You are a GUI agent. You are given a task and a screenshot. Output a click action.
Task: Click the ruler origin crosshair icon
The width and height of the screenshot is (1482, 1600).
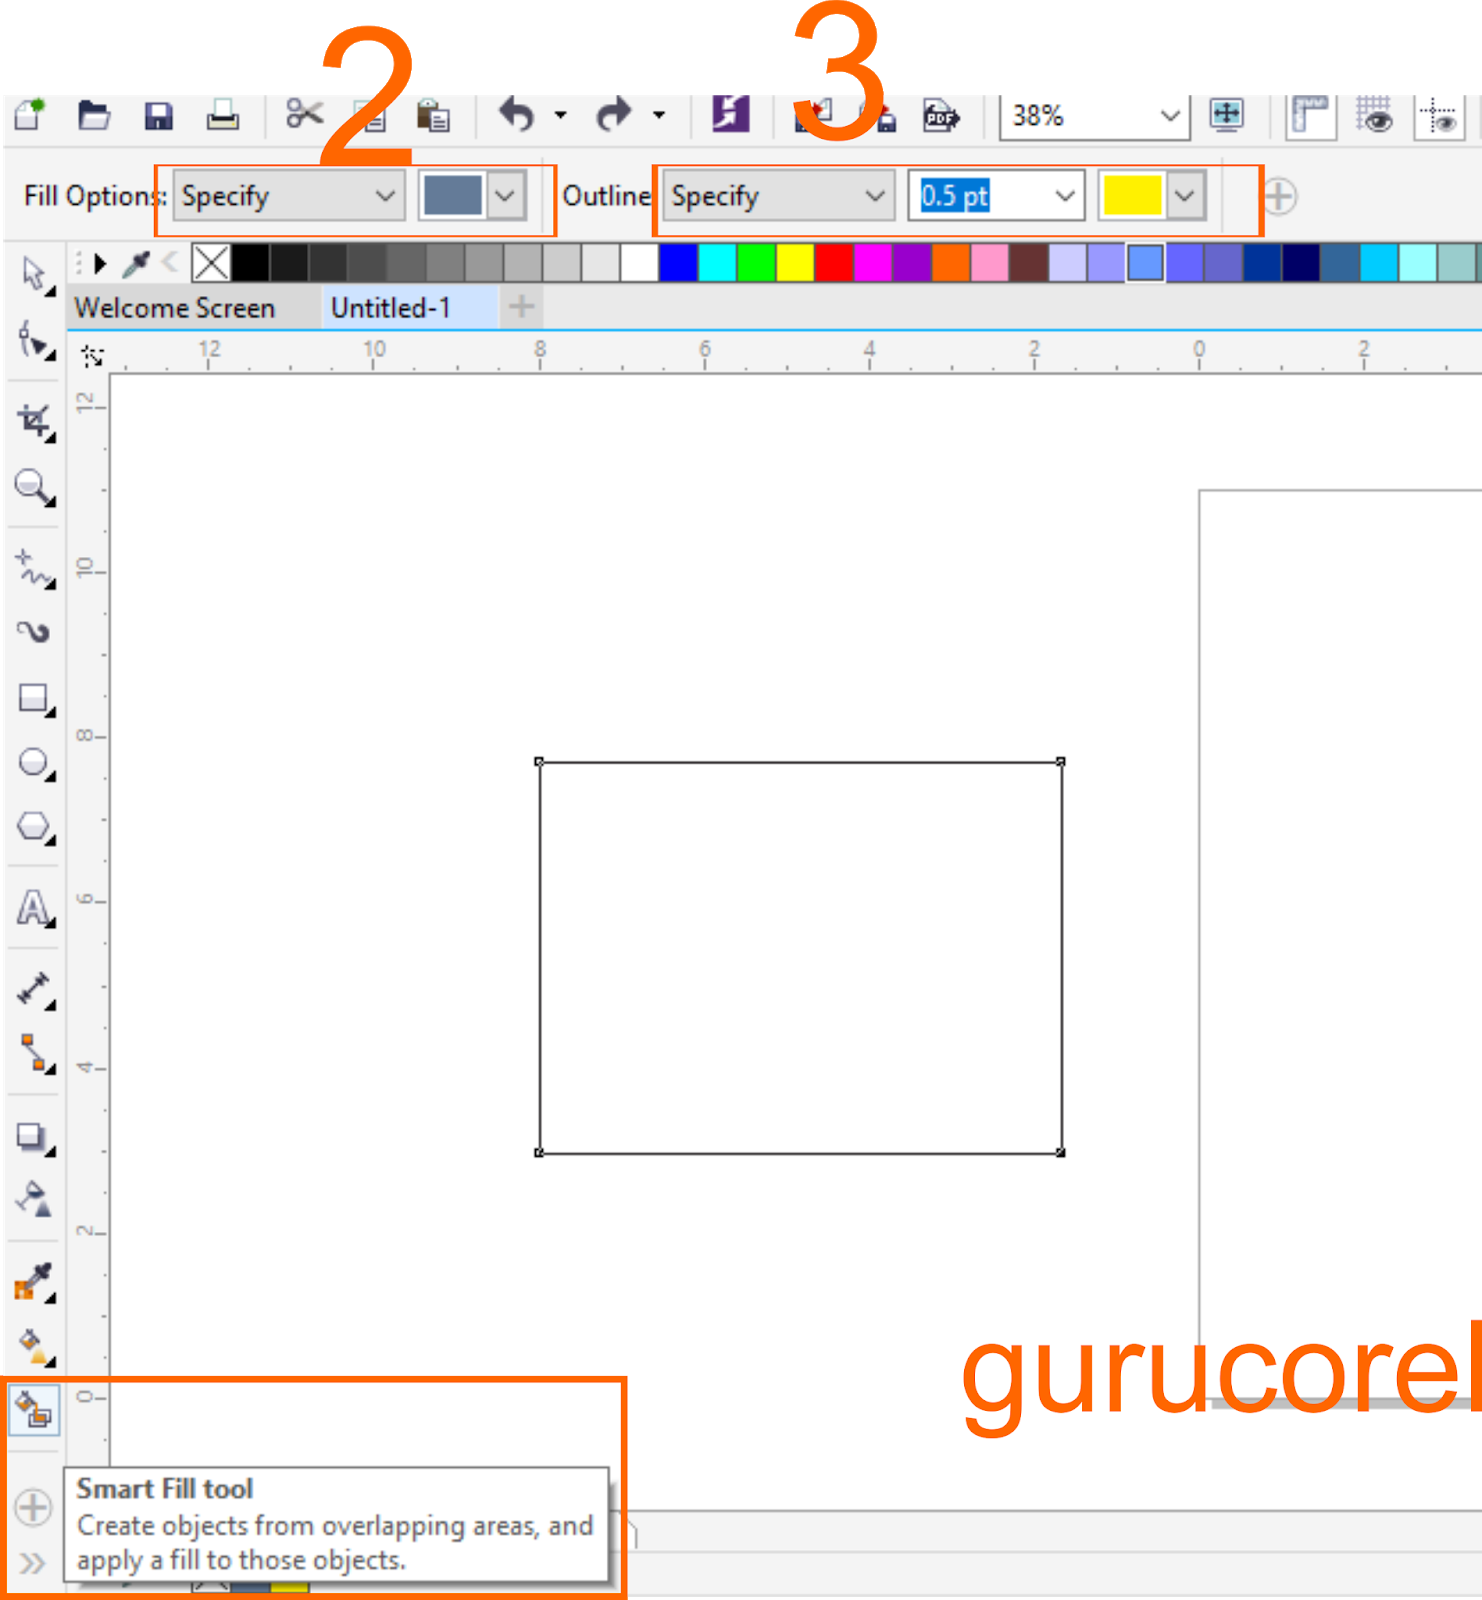pos(91,355)
